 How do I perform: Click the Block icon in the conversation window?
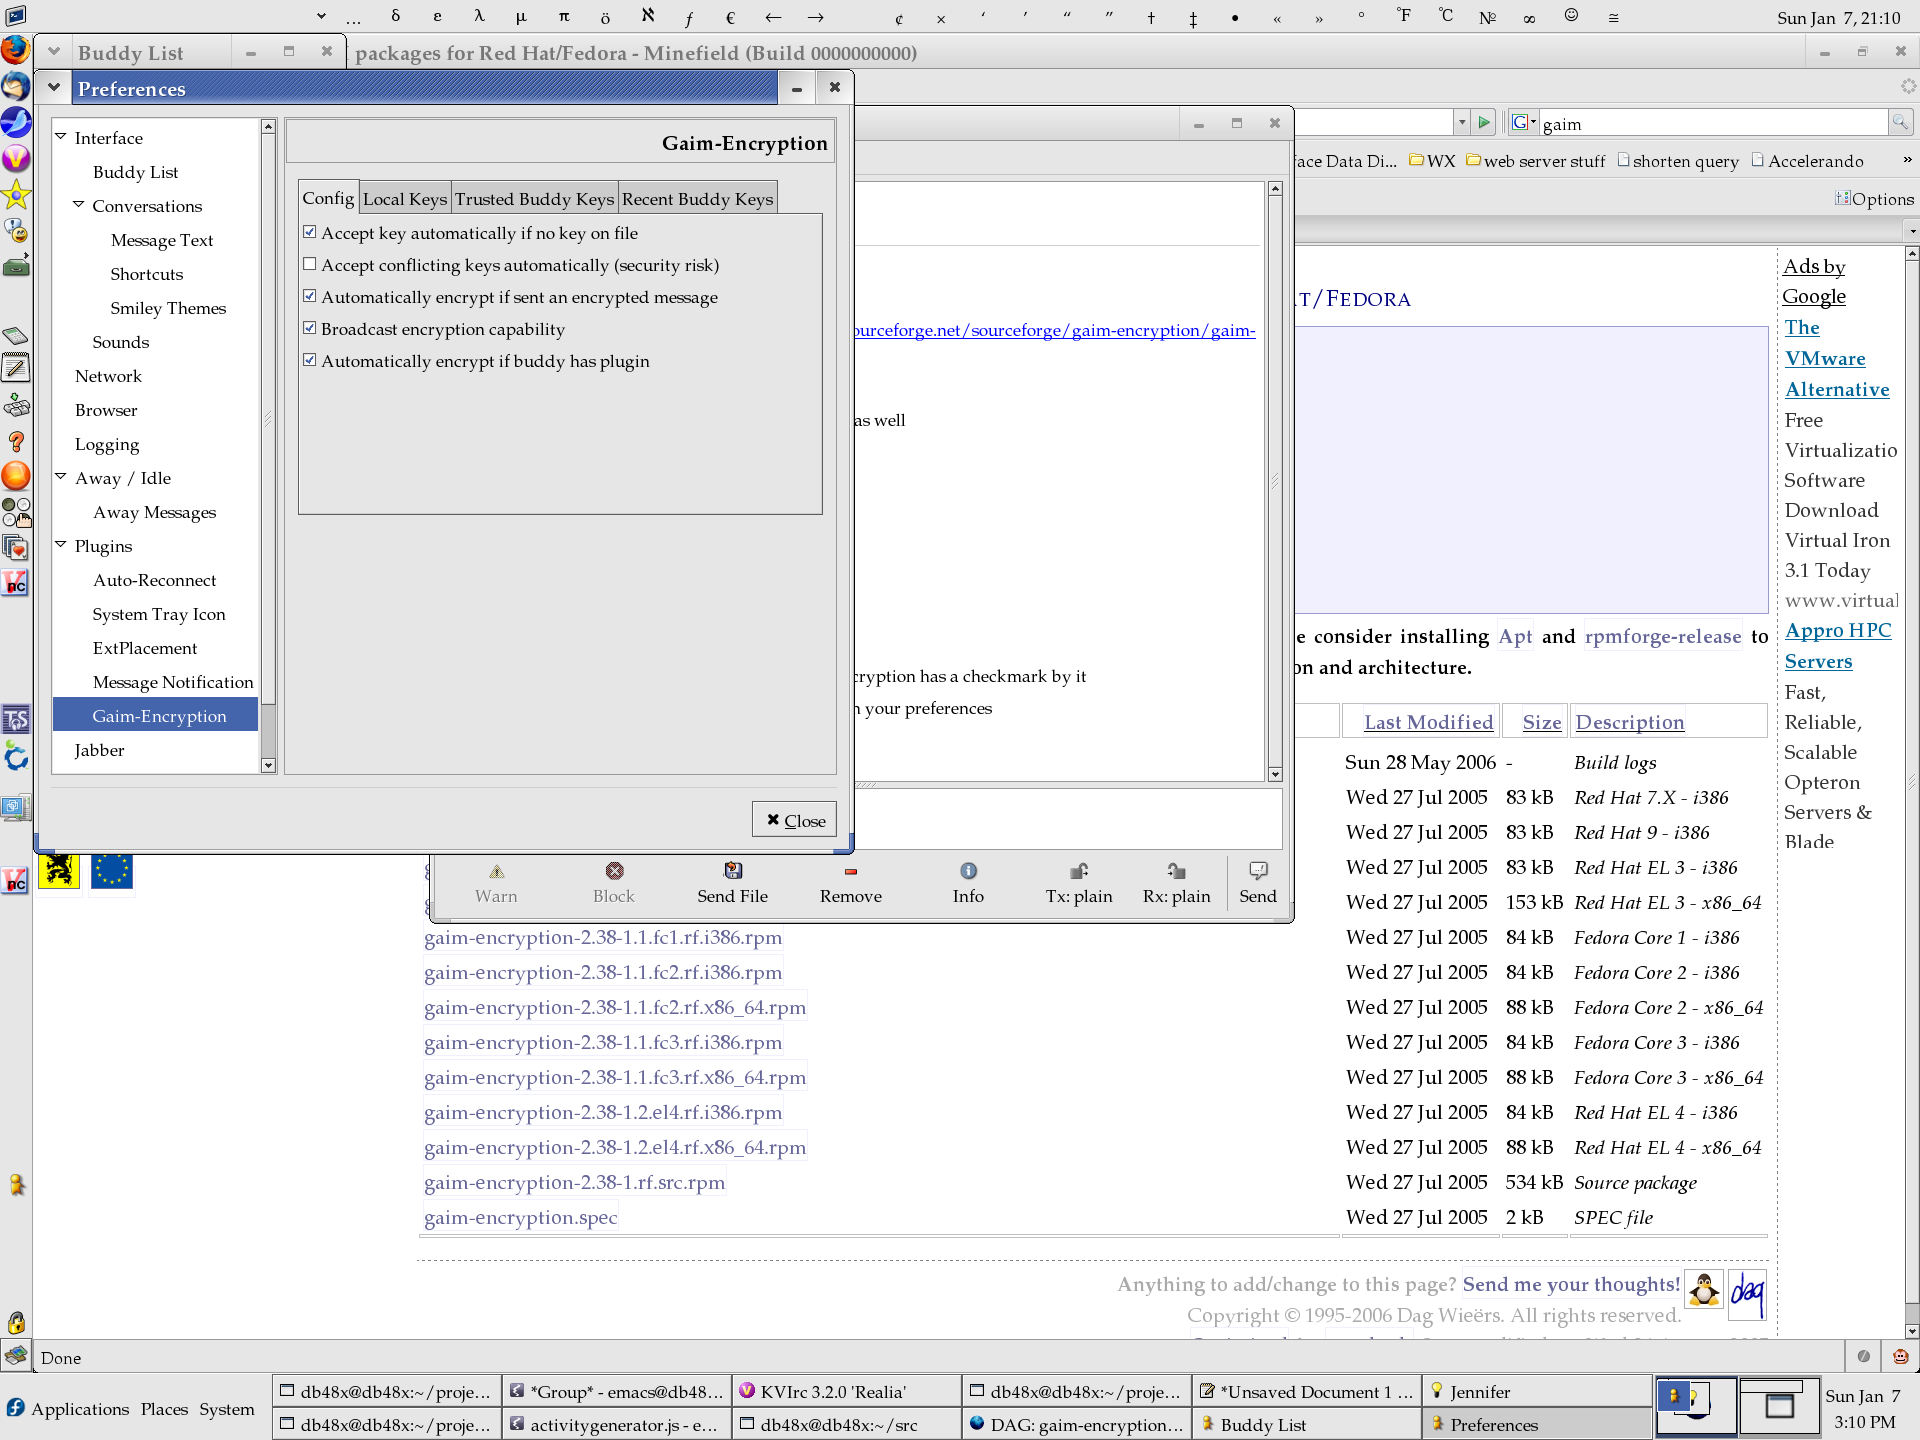tap(614, 871)
